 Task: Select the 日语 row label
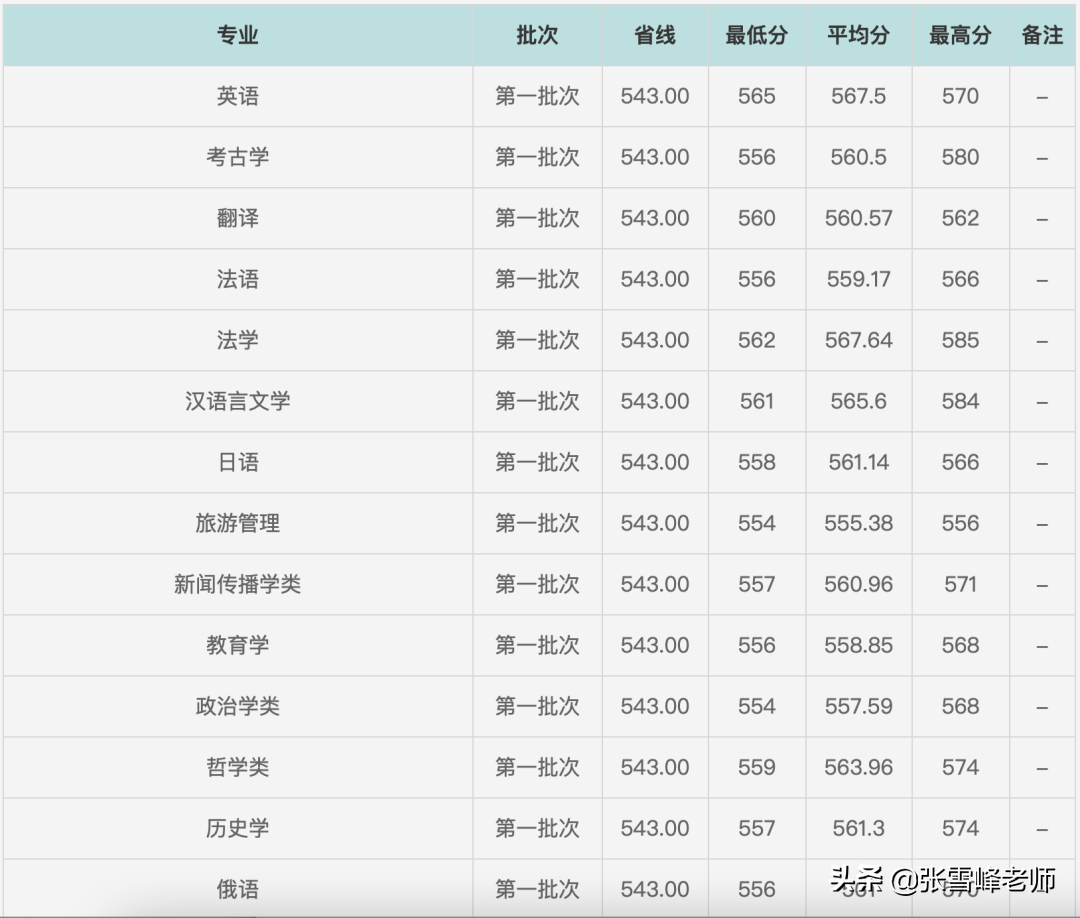(236, 462)
